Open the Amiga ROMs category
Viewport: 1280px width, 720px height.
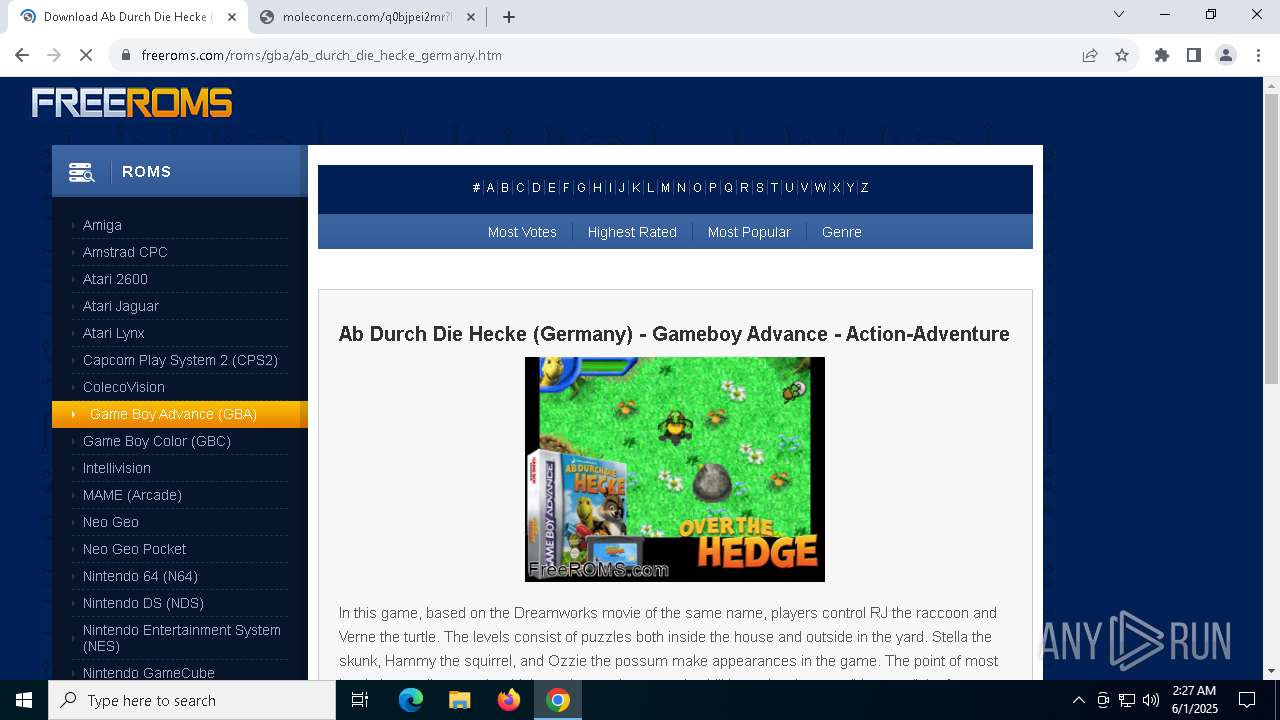pos(102,225)
